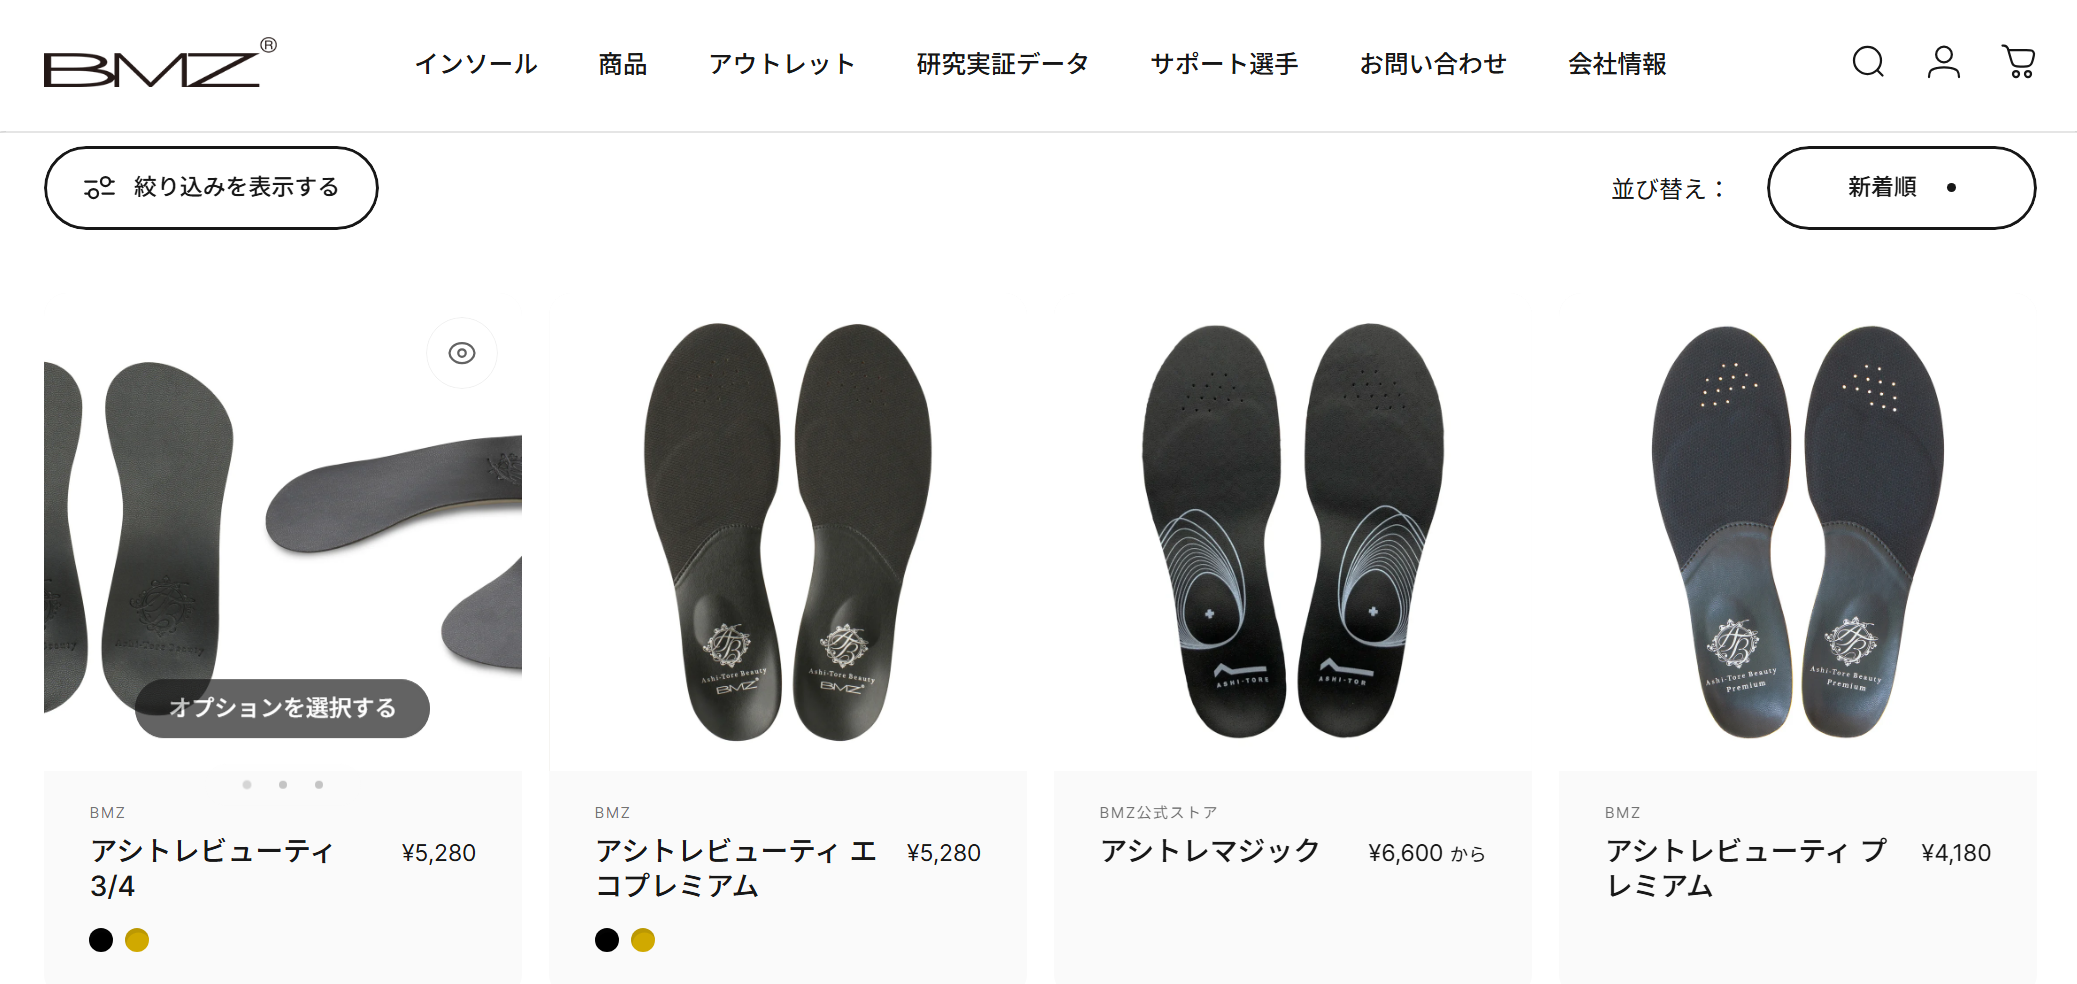Viewport: 2077px width, 984px height.
Task: Open アシトレビューティ プレミアム product title
Action: (x=1745, y=868)
